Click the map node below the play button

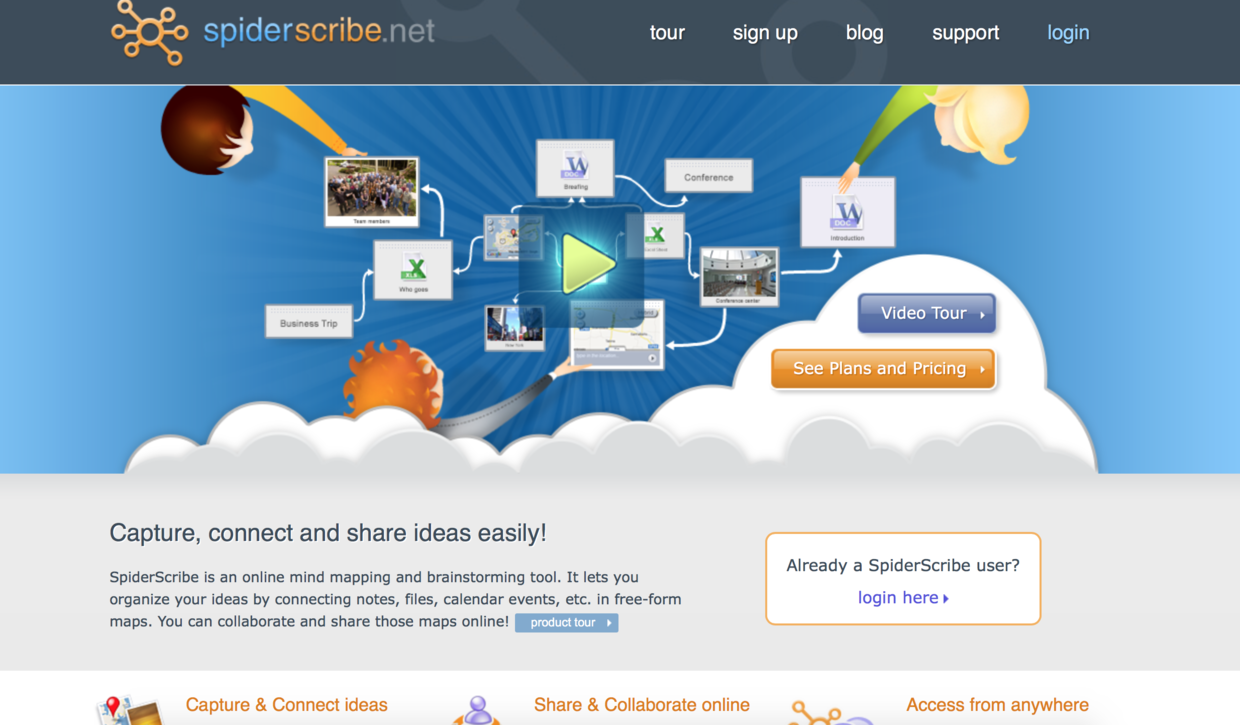pos(617,335)
